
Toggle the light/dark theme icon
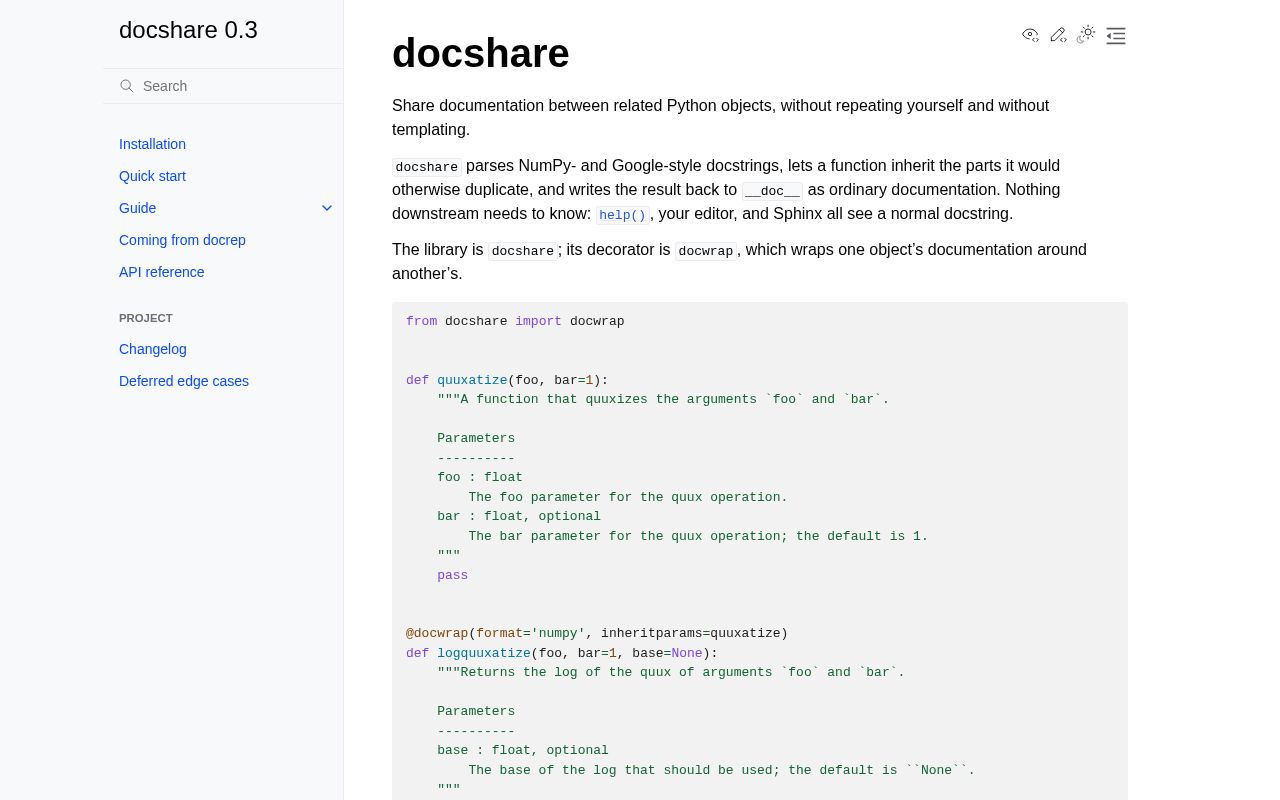pos(1086,34)
